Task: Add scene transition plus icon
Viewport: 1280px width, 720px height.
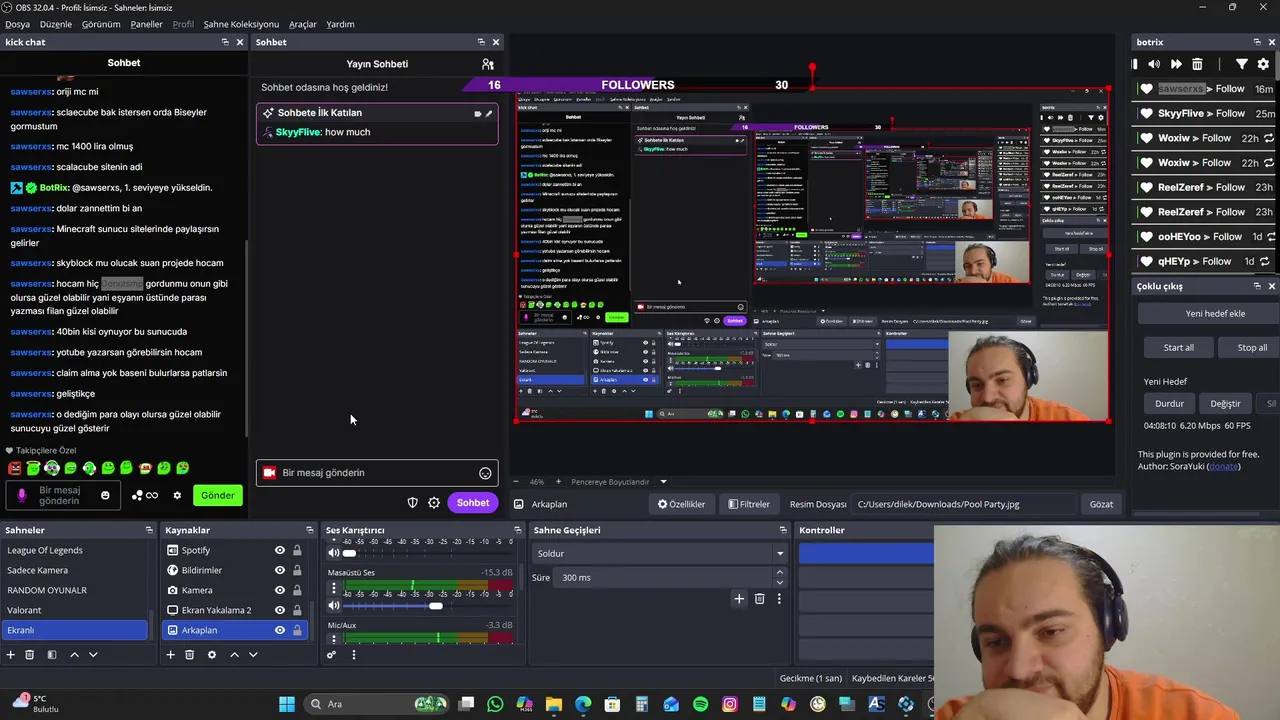Action: click(x=739, y=599)
